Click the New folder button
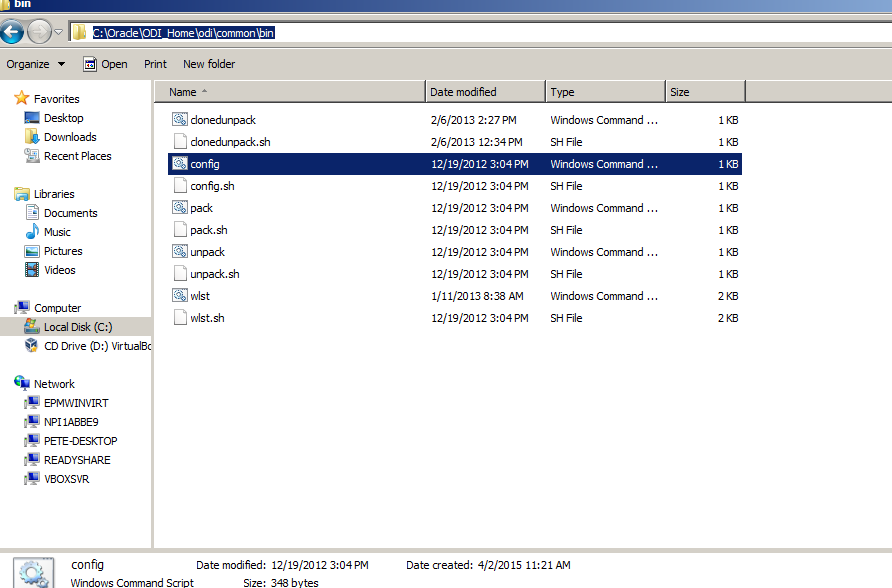The image size is (892, 588). (209, 64)
